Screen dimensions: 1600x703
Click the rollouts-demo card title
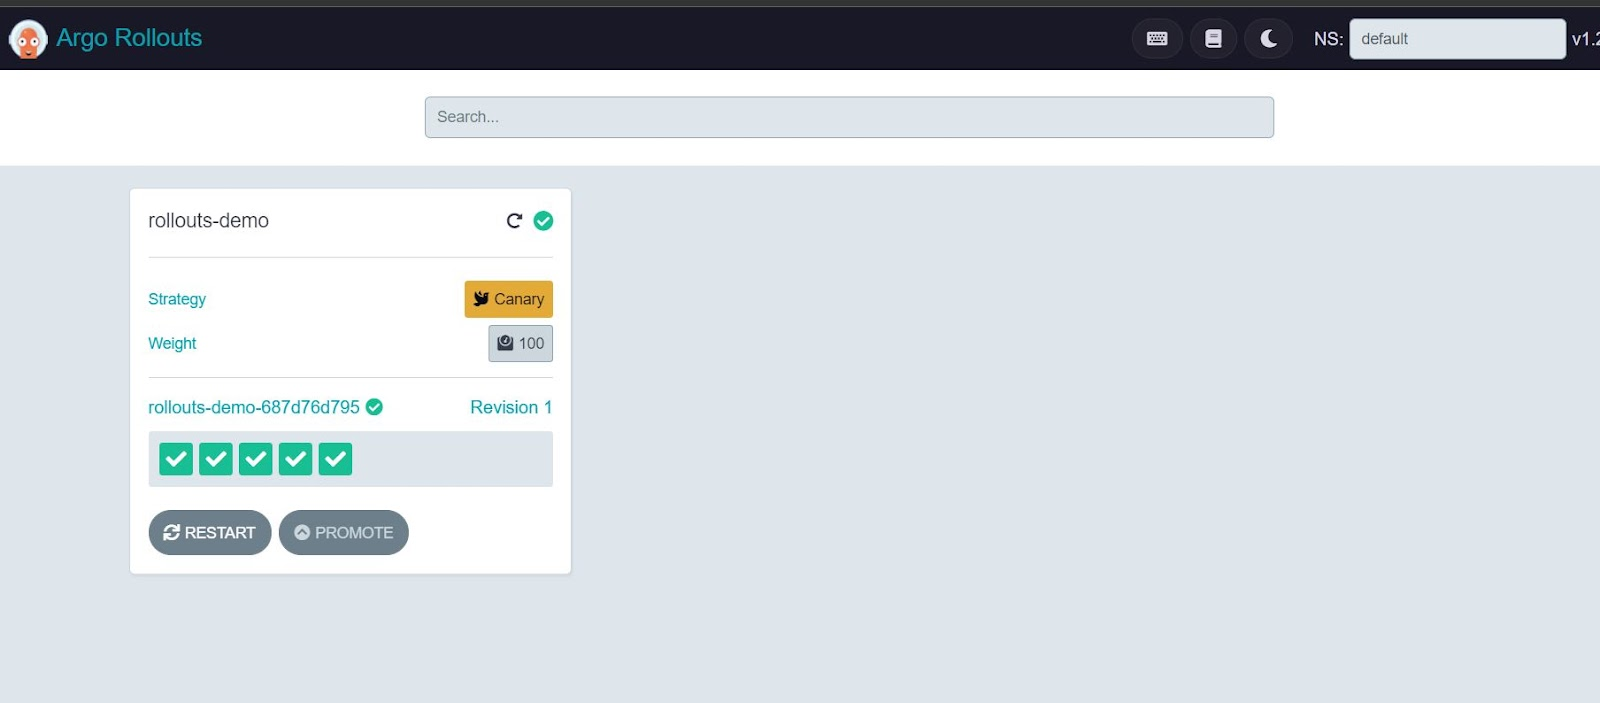point(208,221)
